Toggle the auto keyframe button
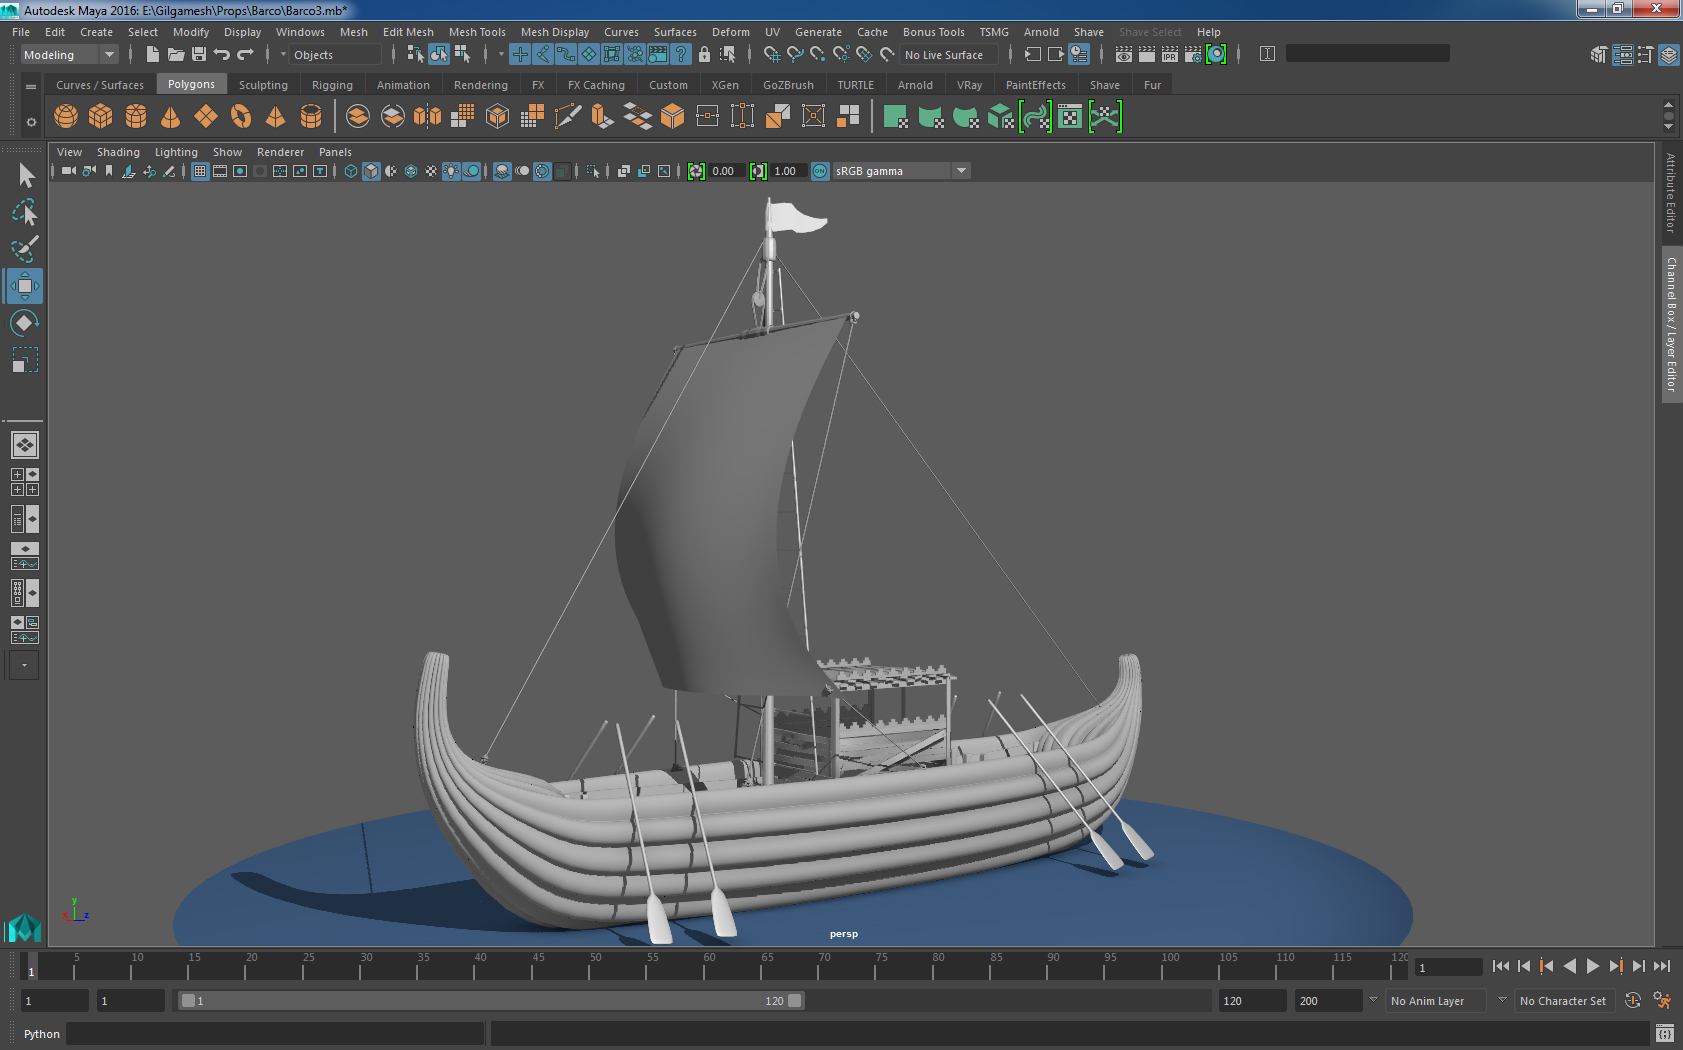This screenshot has width=1683, height=1050. click(1632, 1000)
